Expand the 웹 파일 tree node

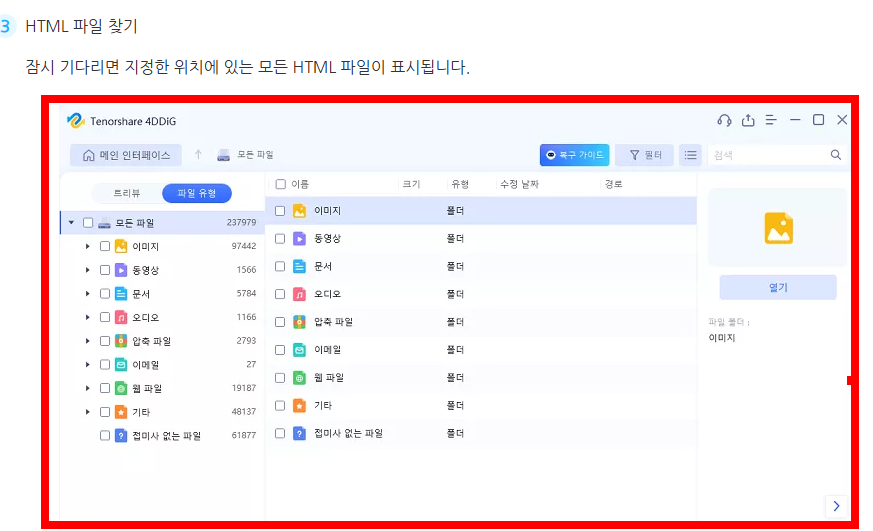pyautogui.click(x=87, y=388)
